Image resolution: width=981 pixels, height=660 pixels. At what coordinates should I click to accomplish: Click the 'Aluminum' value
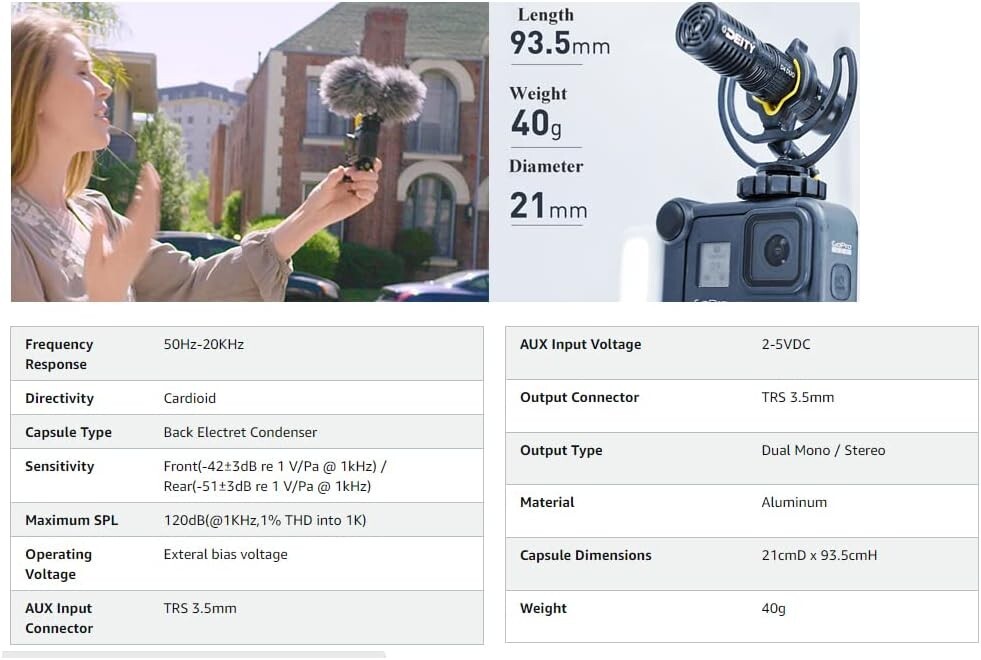794,502
